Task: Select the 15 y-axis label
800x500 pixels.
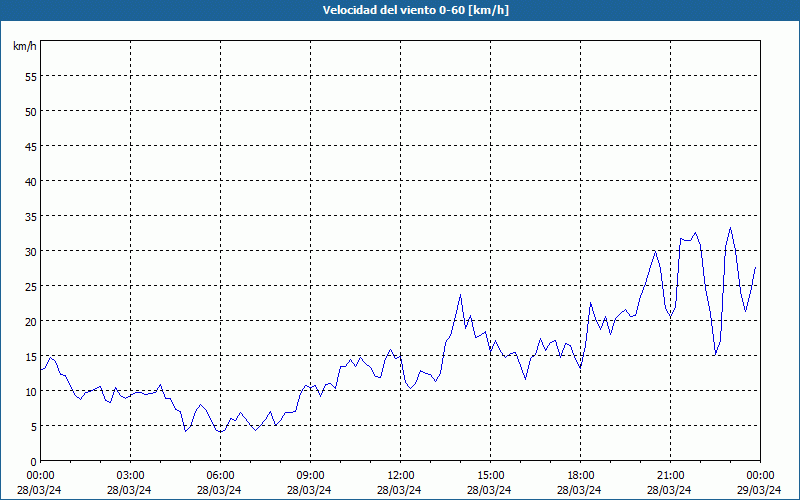Action: (x=31, y=356)
